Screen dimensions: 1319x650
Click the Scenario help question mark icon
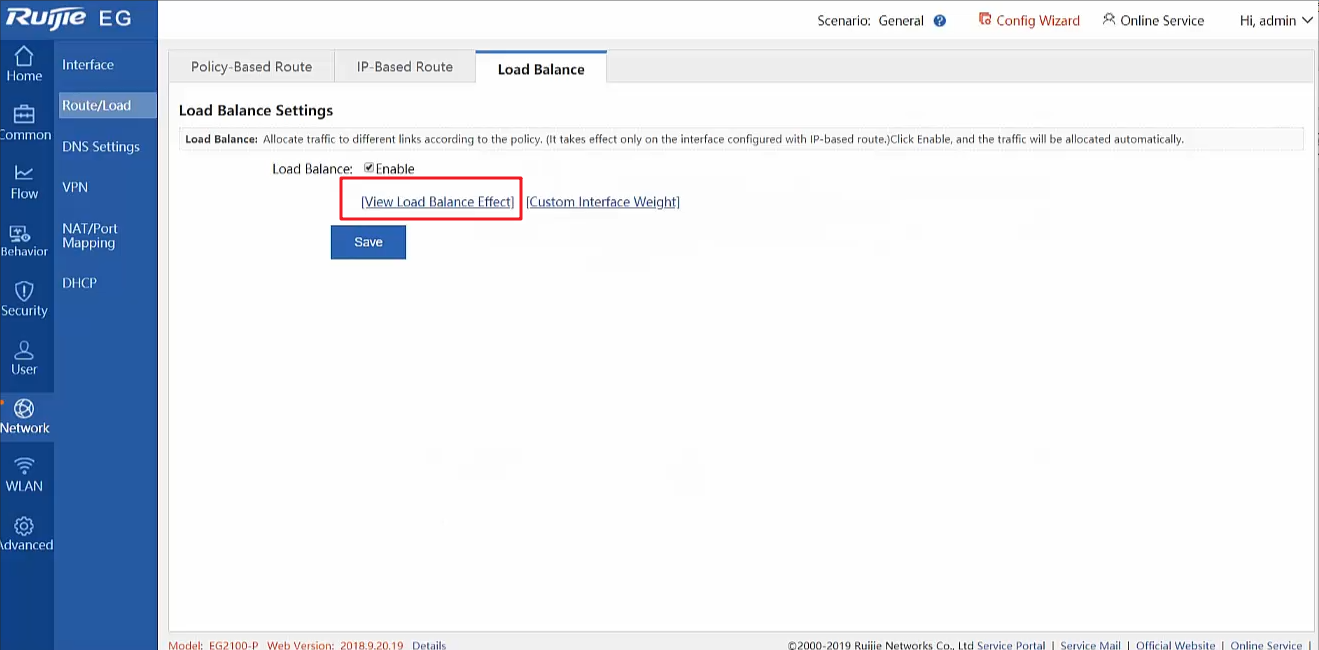[940, 20]
